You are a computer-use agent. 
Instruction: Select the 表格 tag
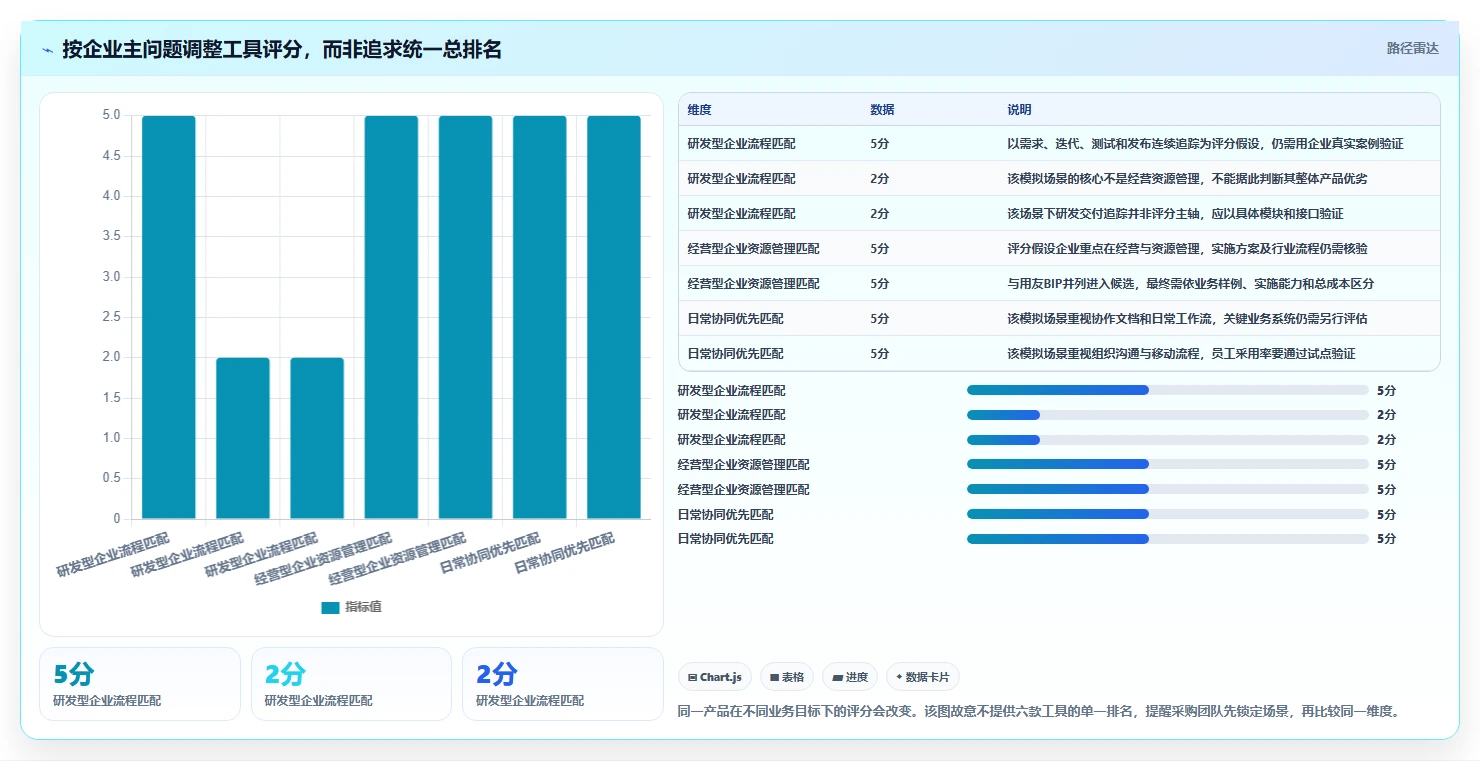(x=787, y=677)
